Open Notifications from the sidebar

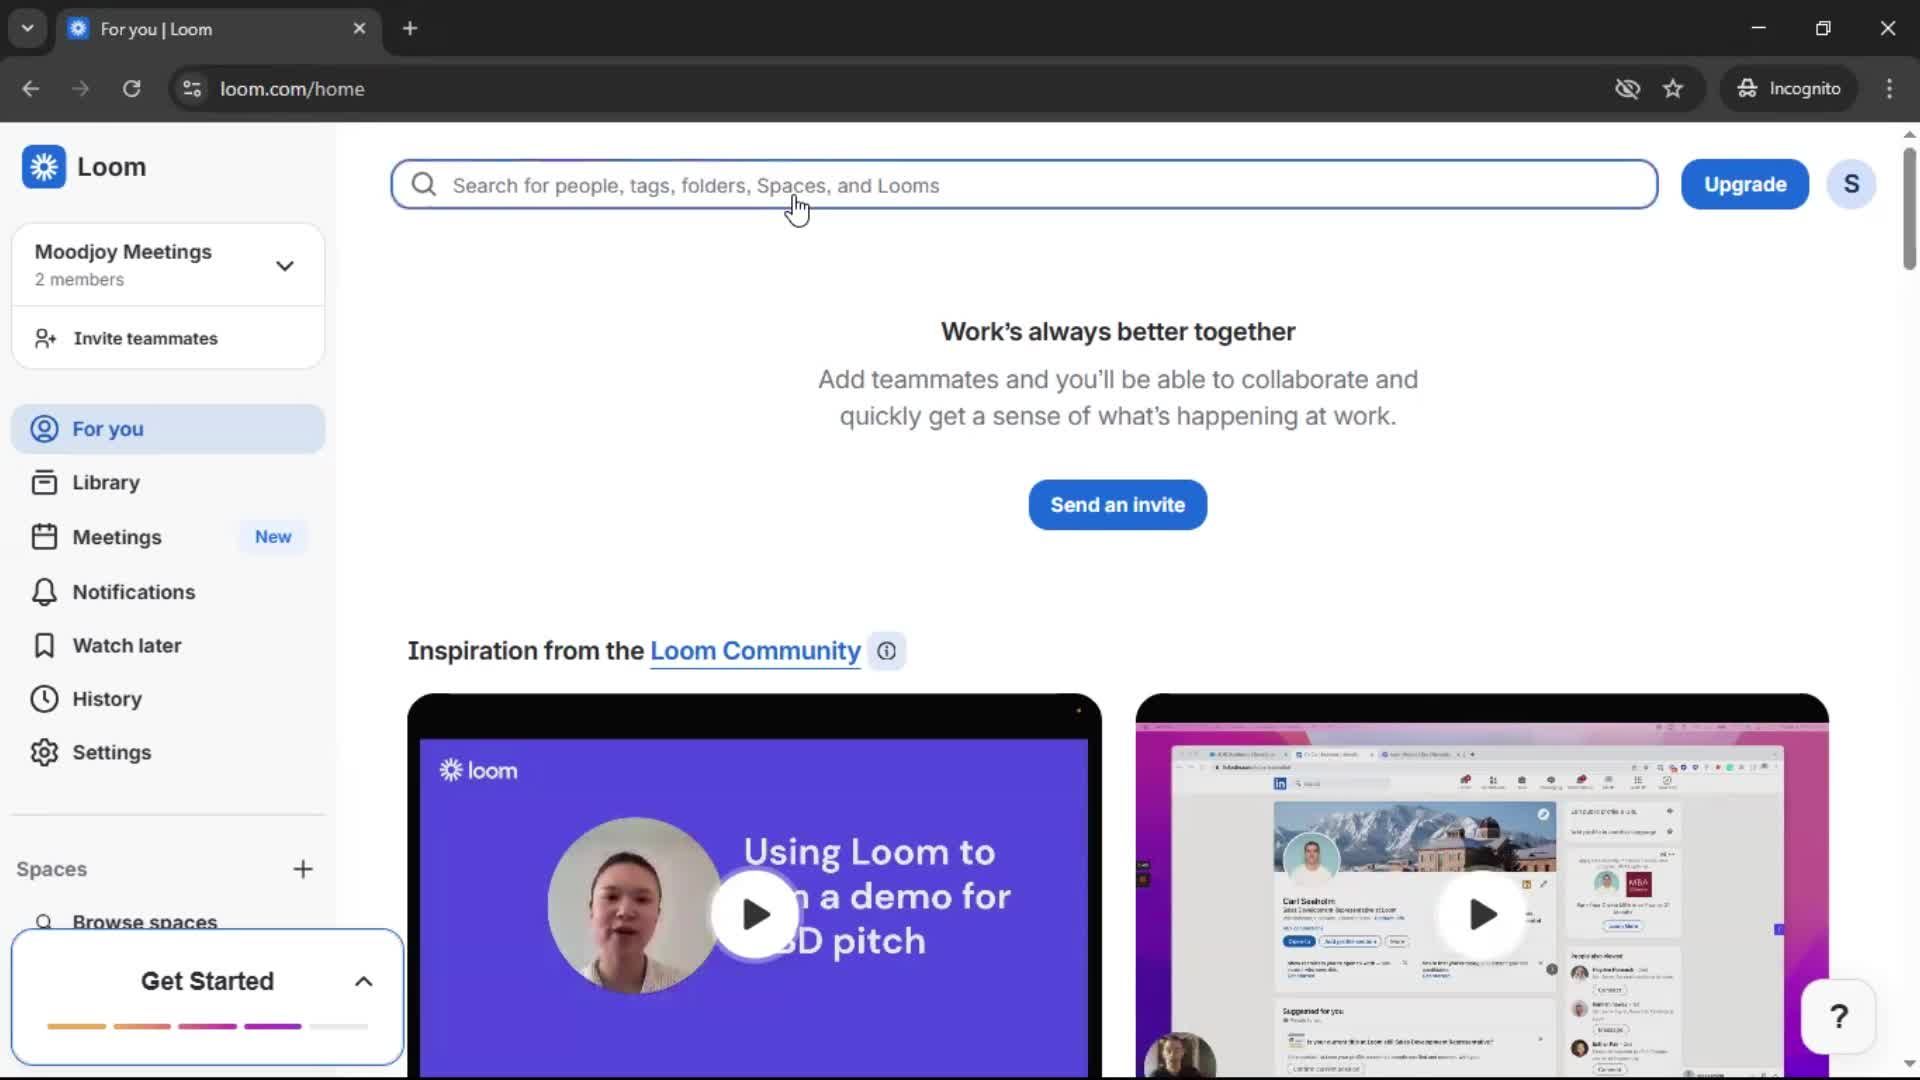pyautogui.click(x=133, y=592)
